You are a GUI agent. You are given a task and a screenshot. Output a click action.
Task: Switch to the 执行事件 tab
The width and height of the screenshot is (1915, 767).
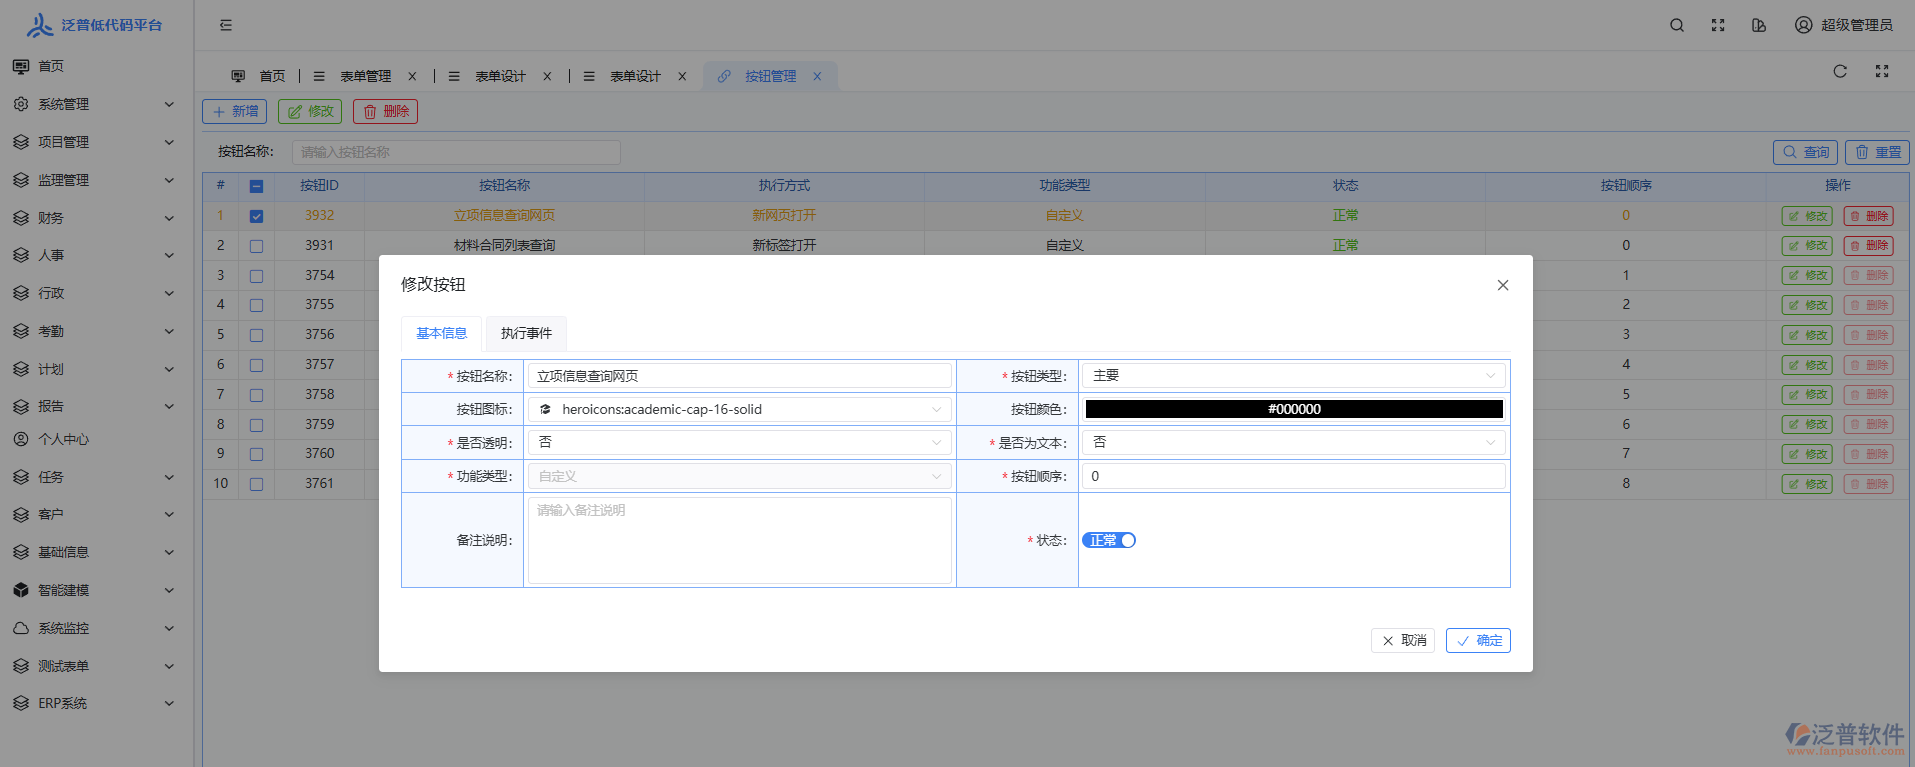[526, 333]
